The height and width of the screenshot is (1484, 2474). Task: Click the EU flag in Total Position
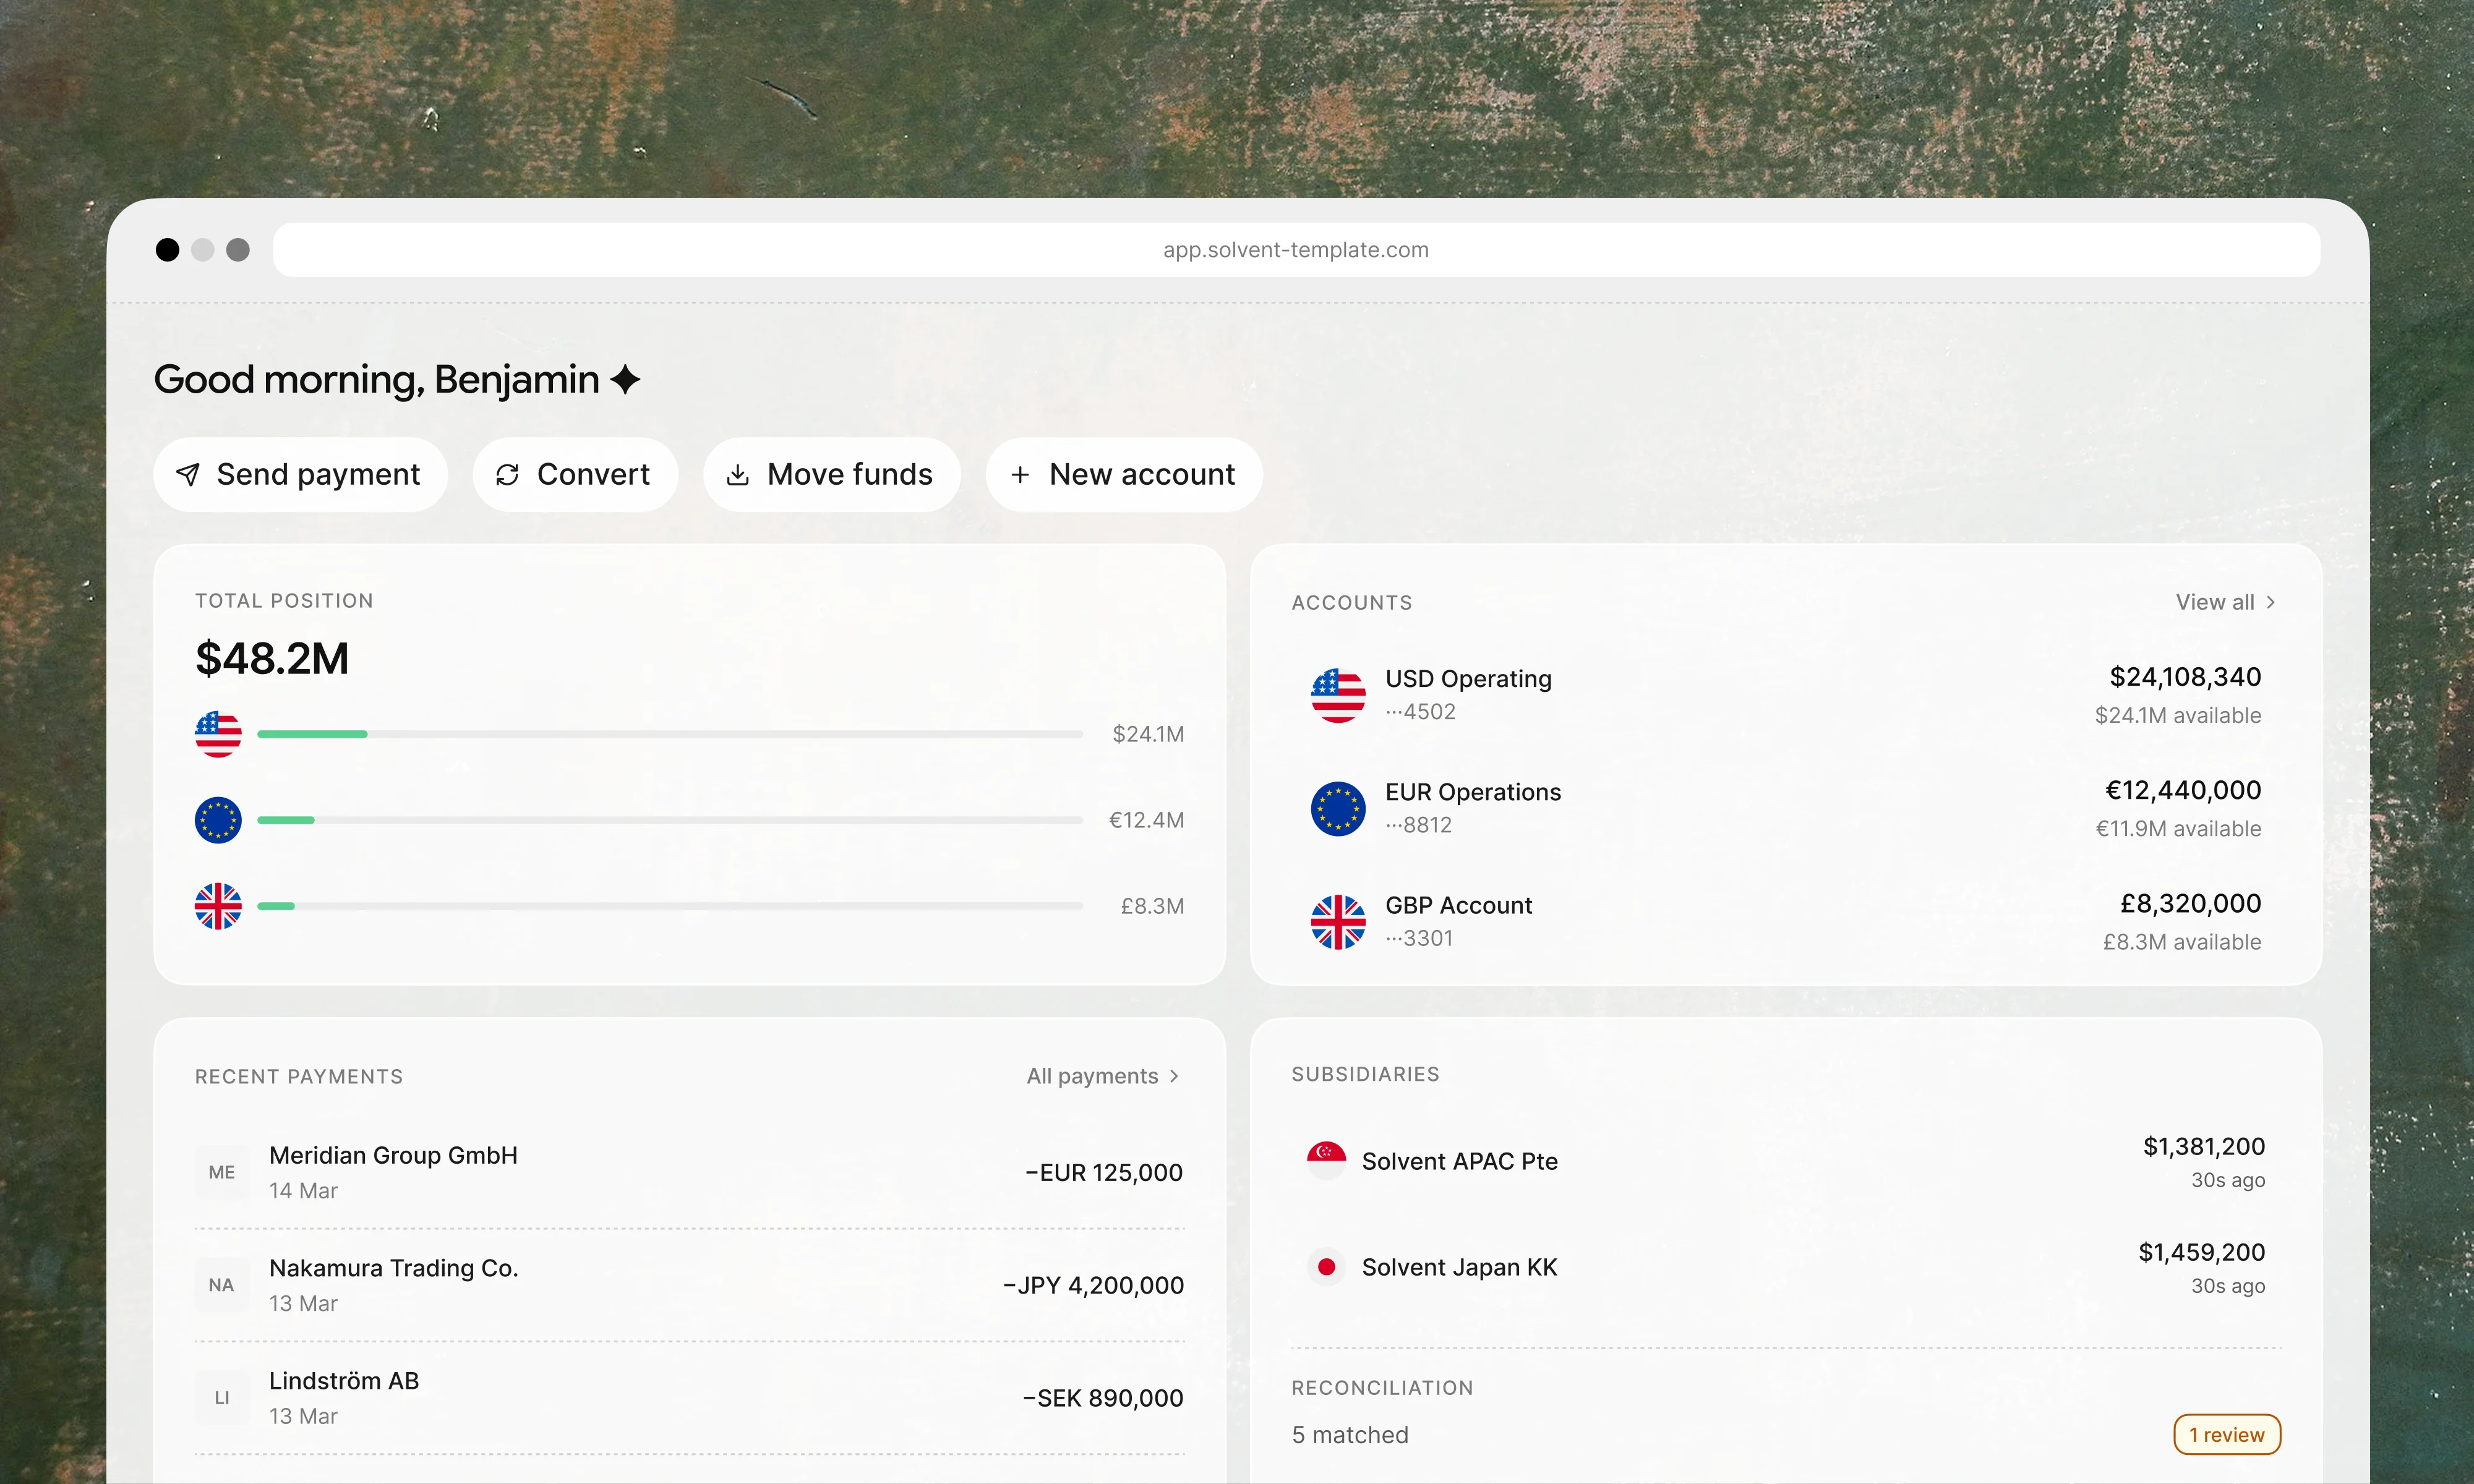point(218,820)
